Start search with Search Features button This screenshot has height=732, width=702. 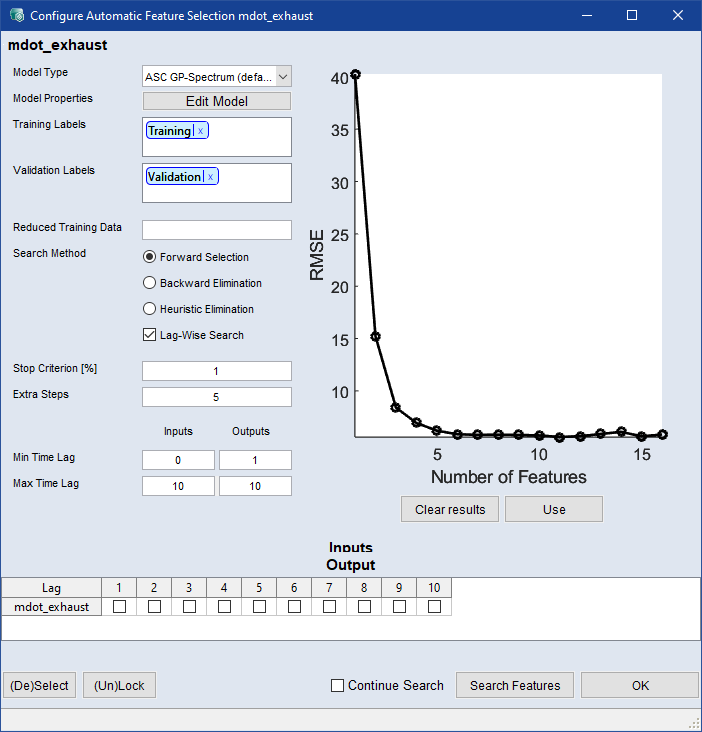click(x=515, y=685)
